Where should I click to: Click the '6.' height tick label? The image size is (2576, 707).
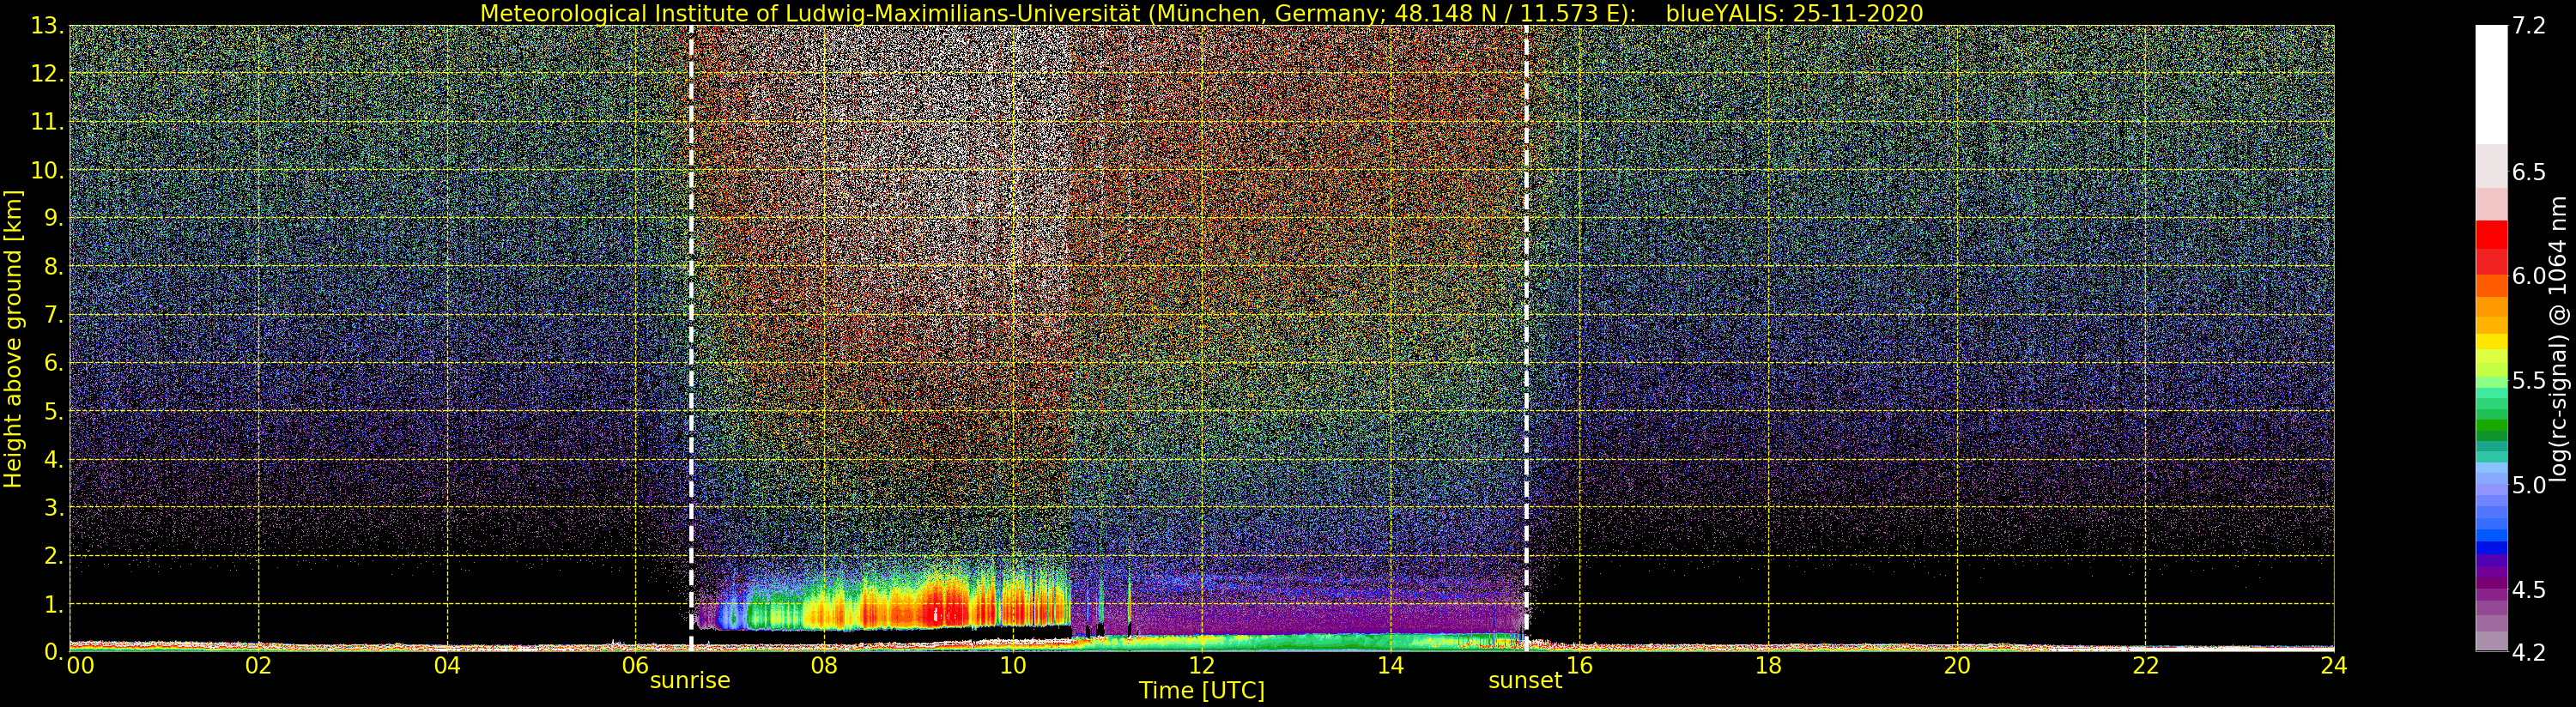[x=53, y=363]
